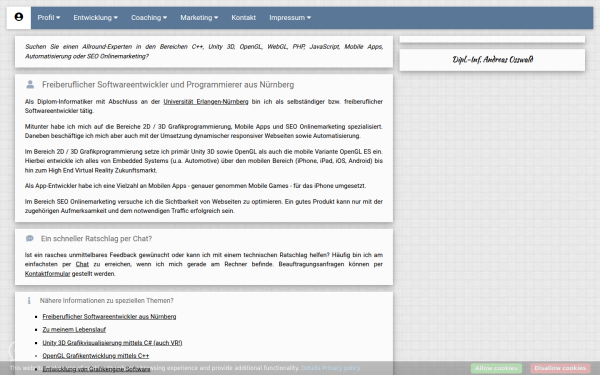Open the Privacy policy link

tap(341, 368)
